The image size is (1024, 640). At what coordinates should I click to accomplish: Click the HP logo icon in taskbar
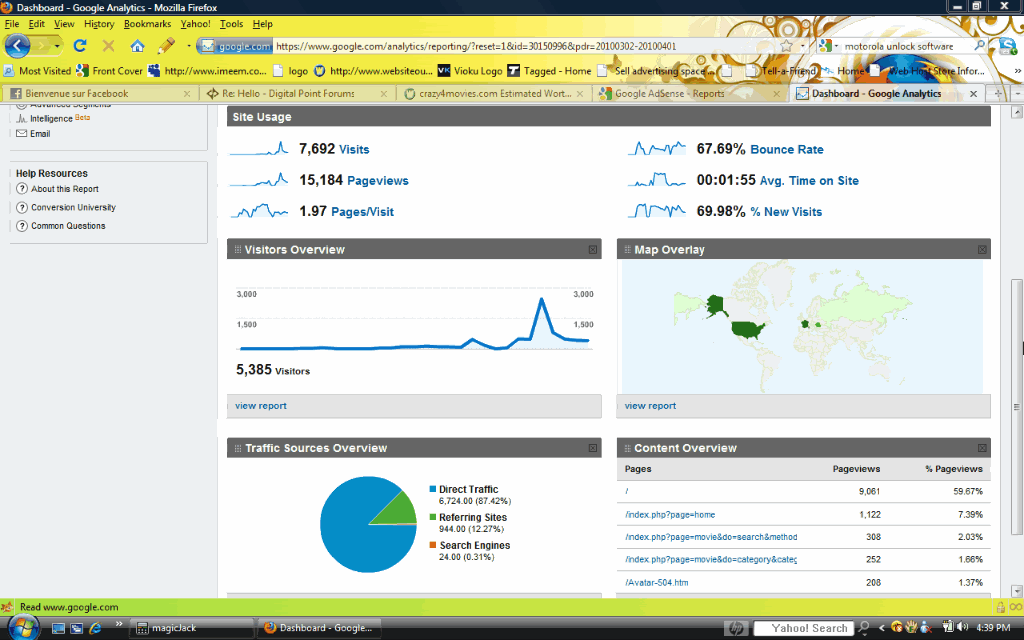click(x=735, y=628)
